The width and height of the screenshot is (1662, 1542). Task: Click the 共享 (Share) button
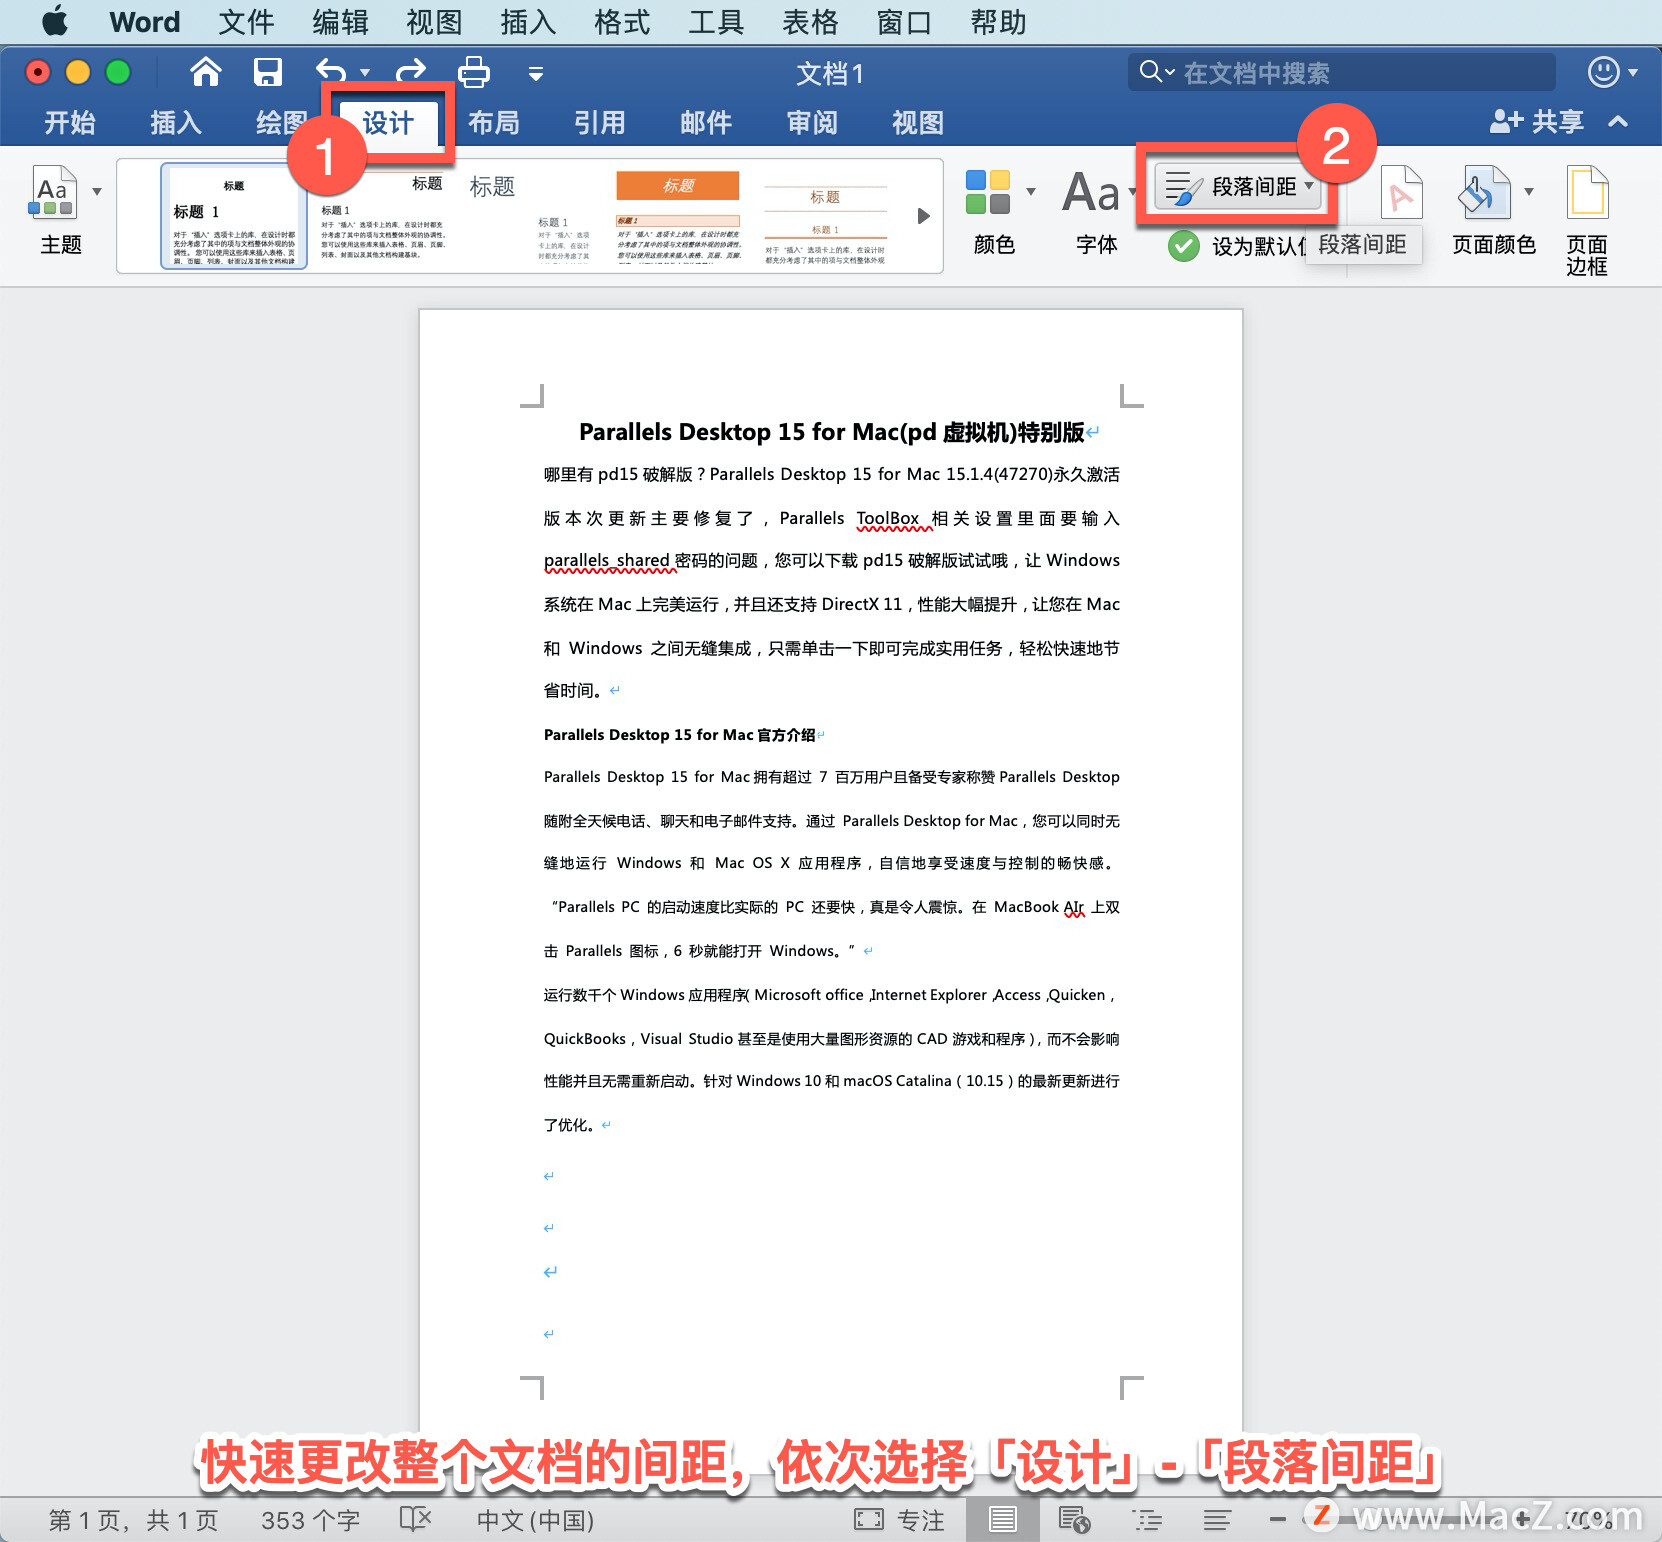pyautogui.click(x=1537, y=121)
